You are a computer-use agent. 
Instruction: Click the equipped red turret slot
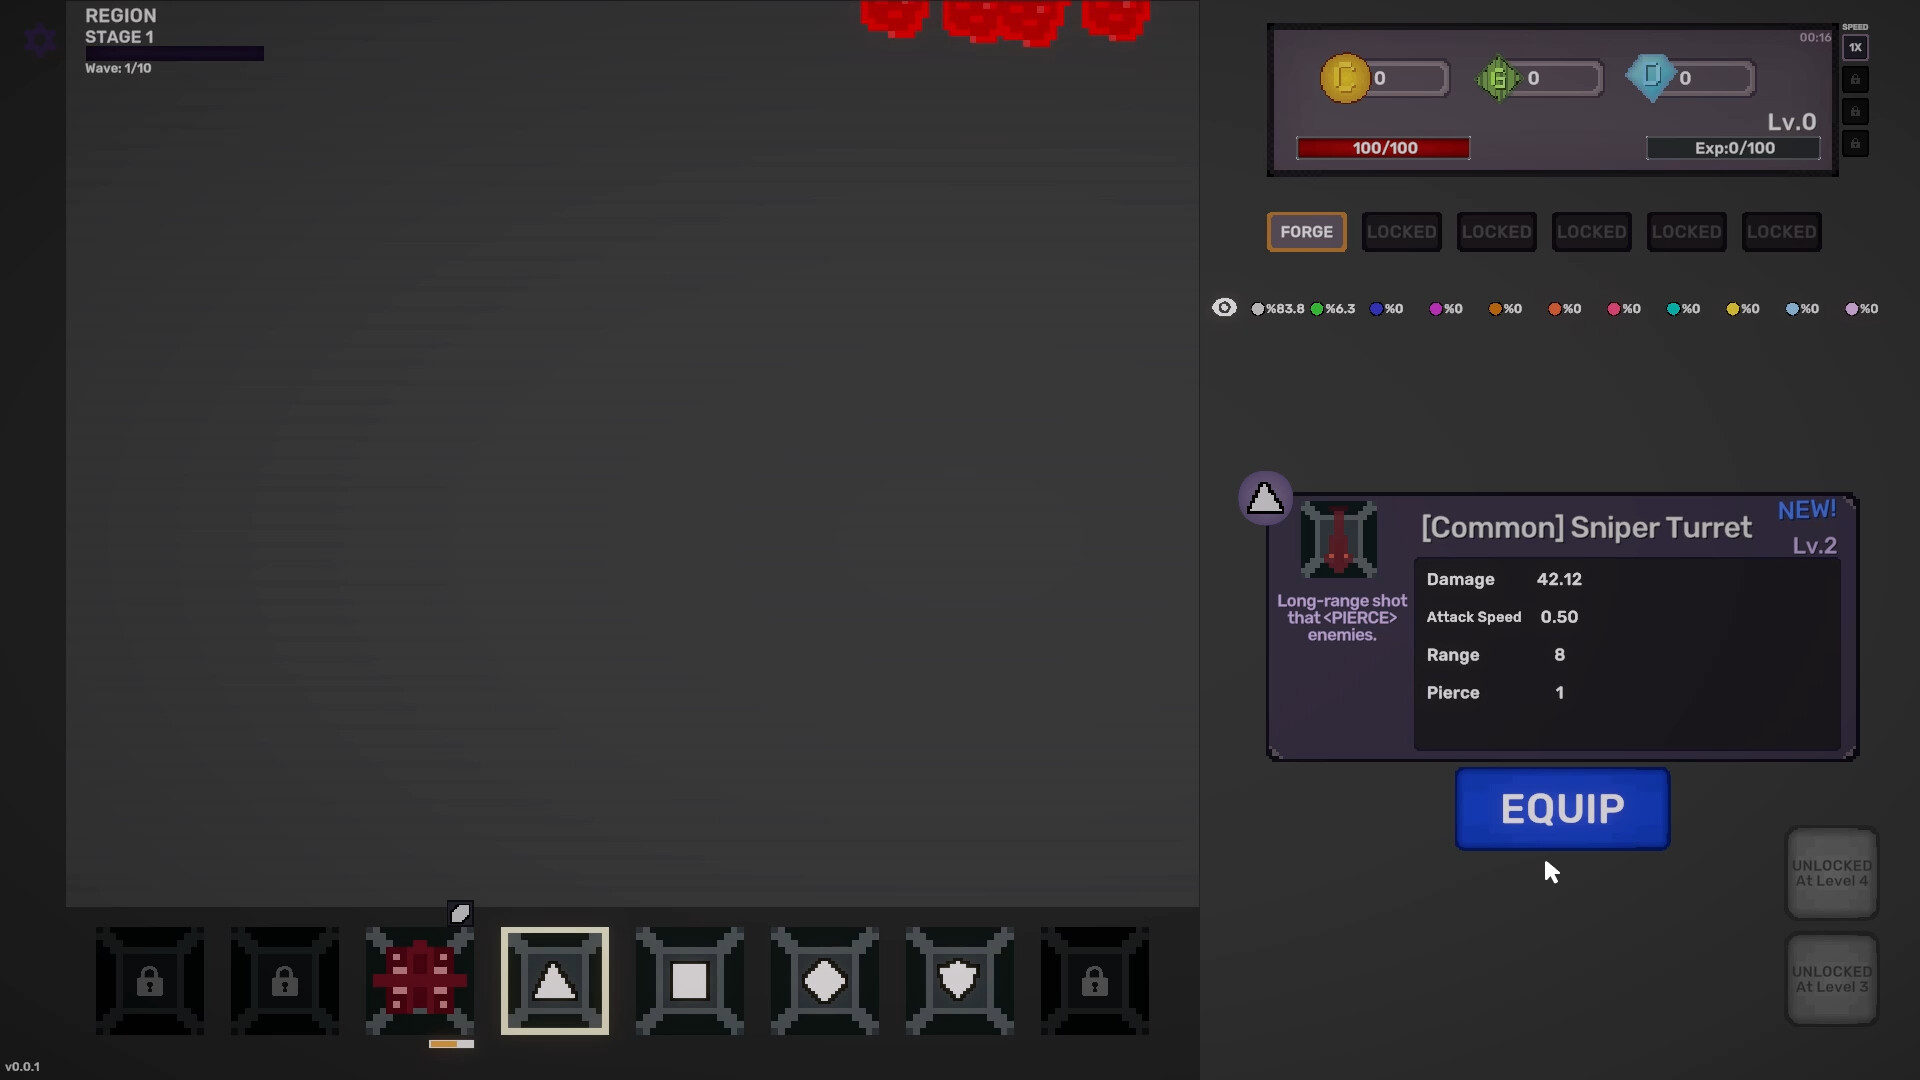pyautogui.click(x=420, y=981)
